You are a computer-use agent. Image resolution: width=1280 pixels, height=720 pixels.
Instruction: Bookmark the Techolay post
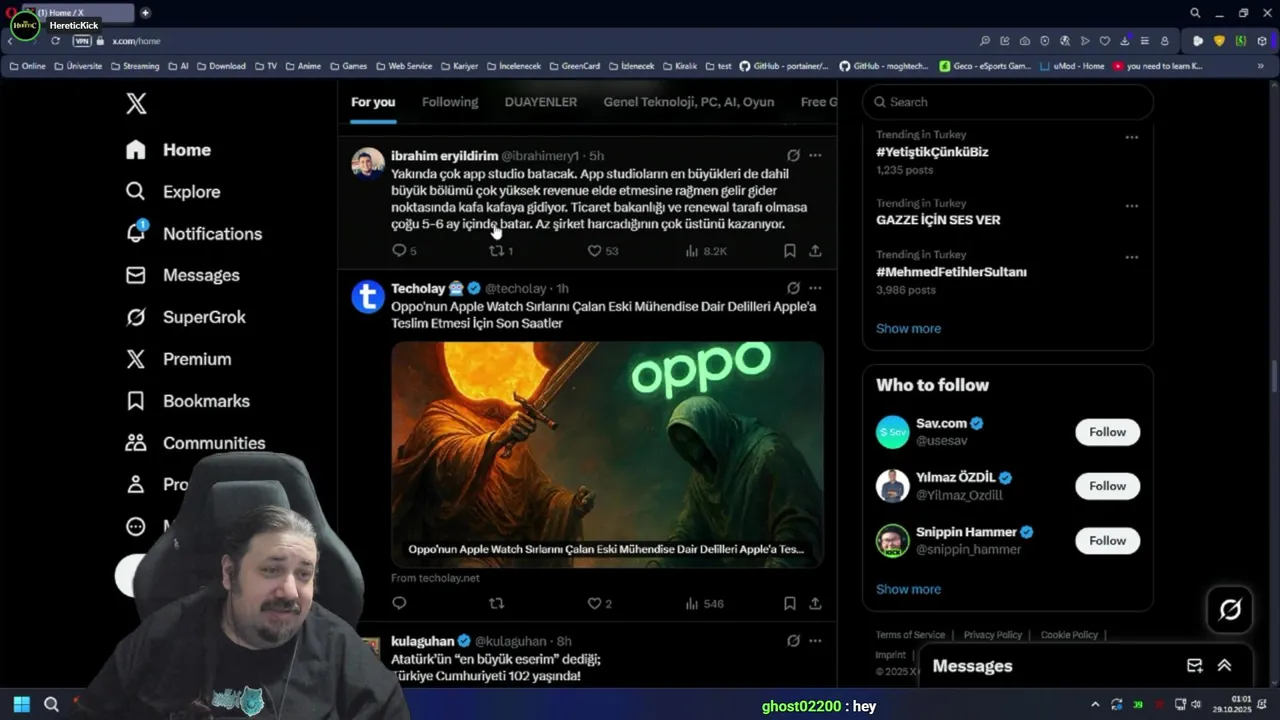tap(790, 603)
